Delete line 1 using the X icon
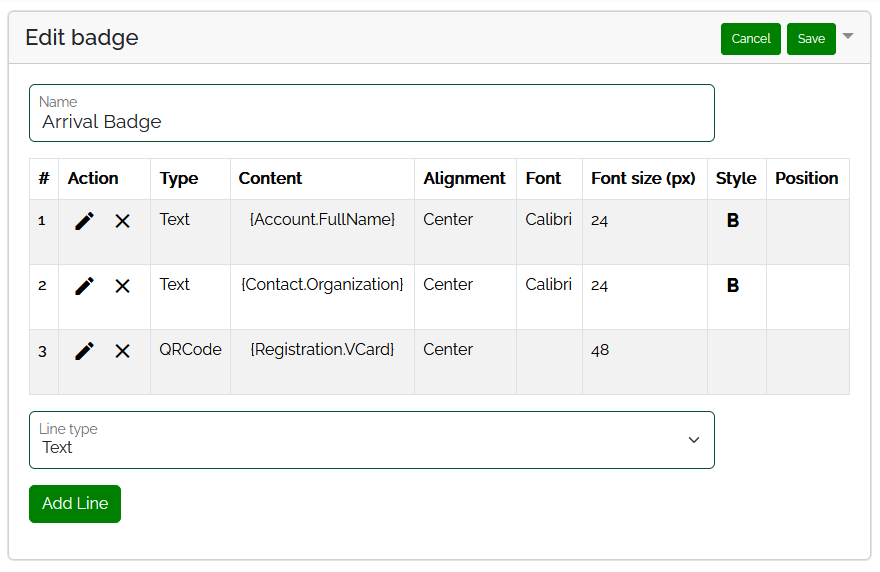 pyautogui.click(x=122, y=221)
